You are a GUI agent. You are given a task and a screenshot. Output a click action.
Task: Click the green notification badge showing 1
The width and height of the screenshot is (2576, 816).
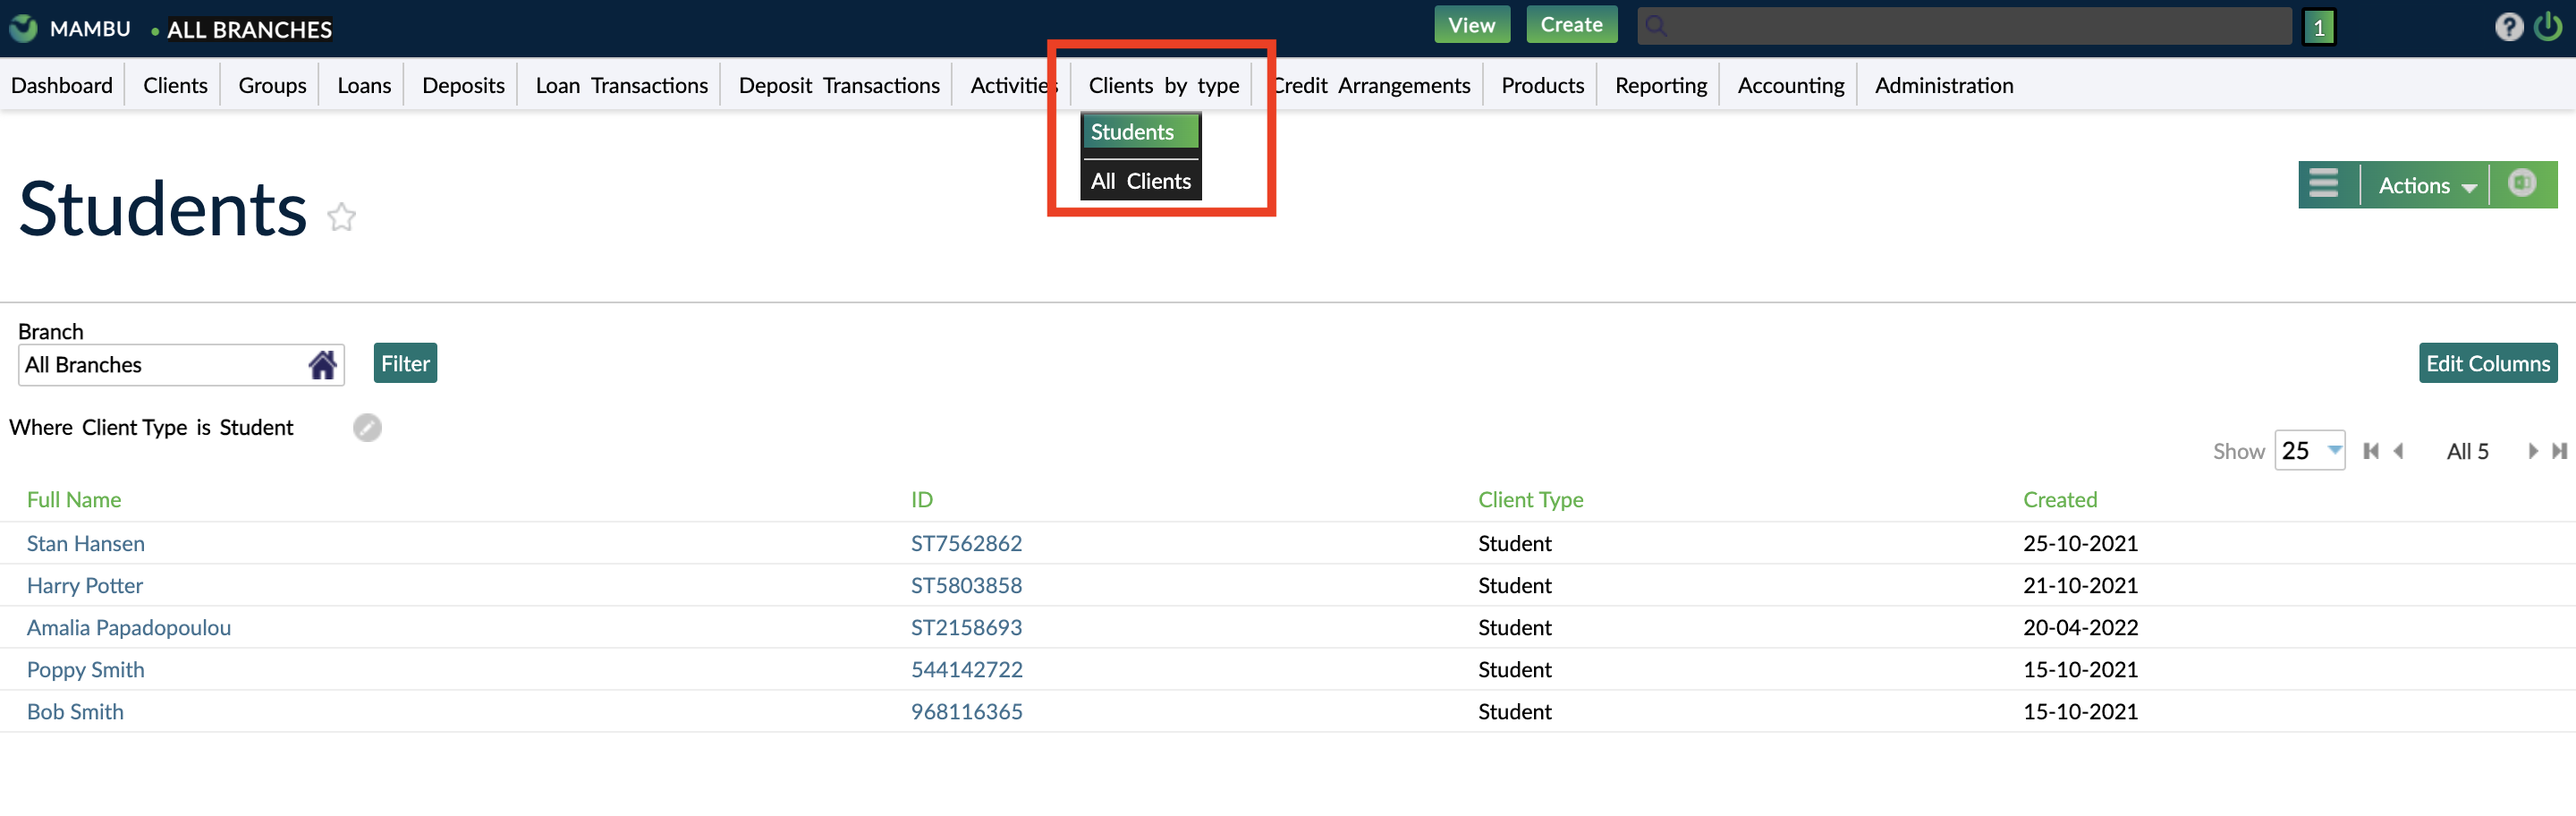(x=2319, y=27)
